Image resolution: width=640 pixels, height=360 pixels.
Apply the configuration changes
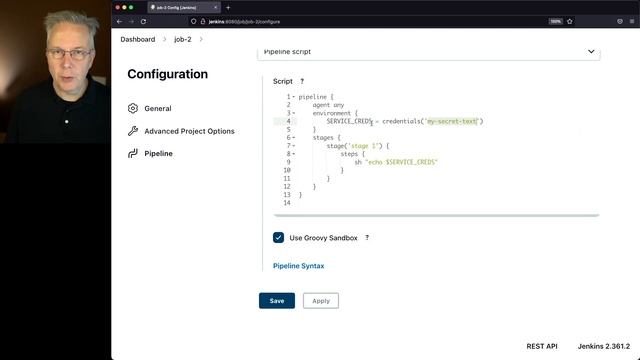[x=321, y=301]
